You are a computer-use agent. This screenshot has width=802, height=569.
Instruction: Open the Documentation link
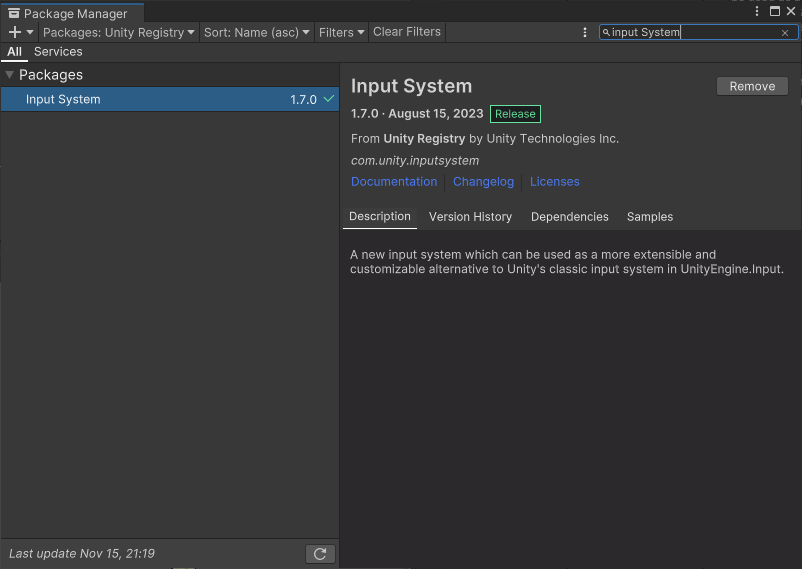click(394, 182)
